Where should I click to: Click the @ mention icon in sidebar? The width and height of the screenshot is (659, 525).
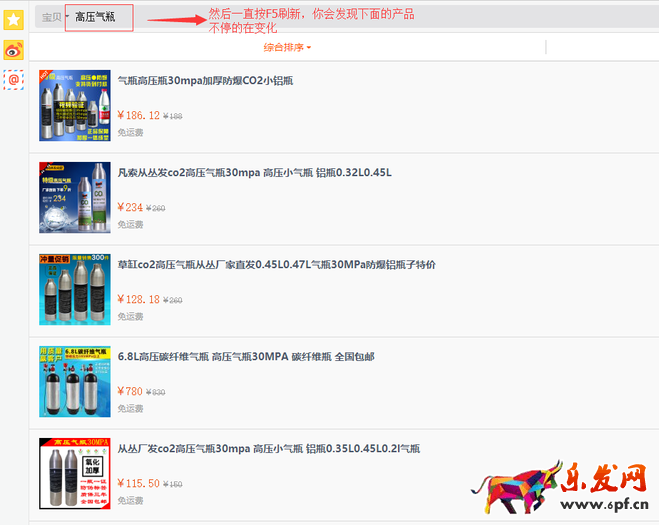coord(13,79)
